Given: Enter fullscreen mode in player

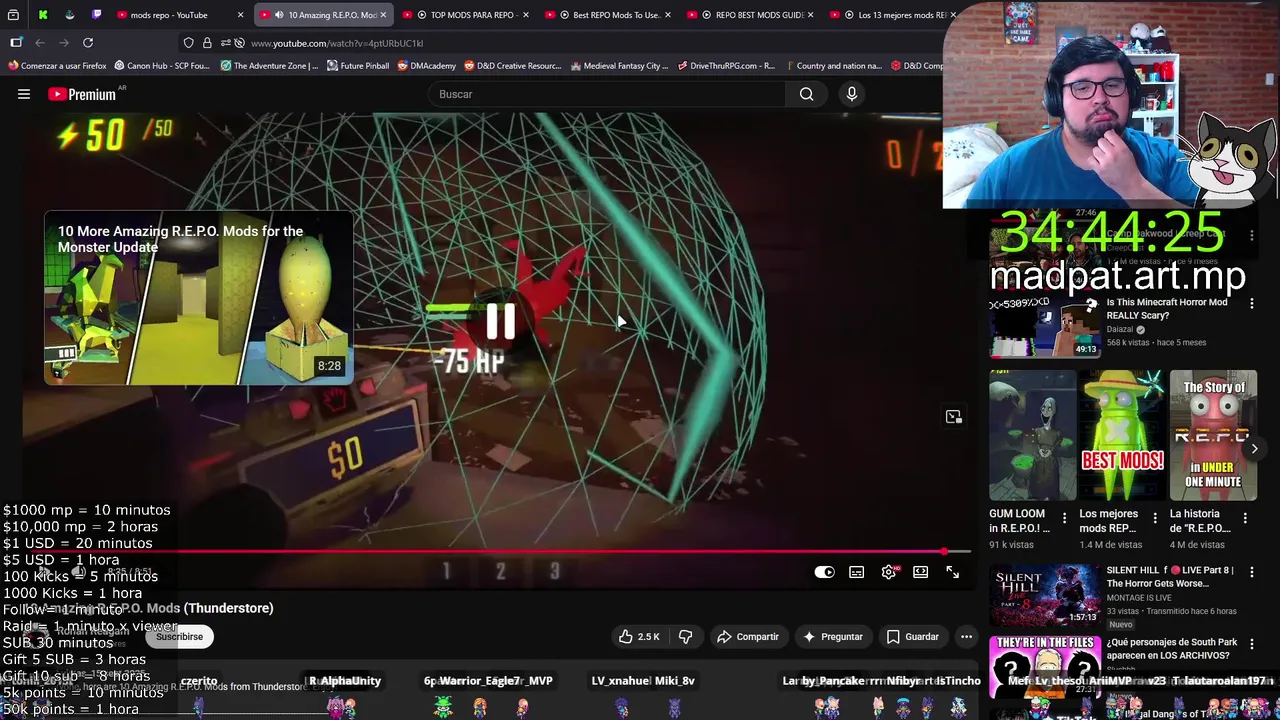Looking at the screenshot, I should coord(952,572).
